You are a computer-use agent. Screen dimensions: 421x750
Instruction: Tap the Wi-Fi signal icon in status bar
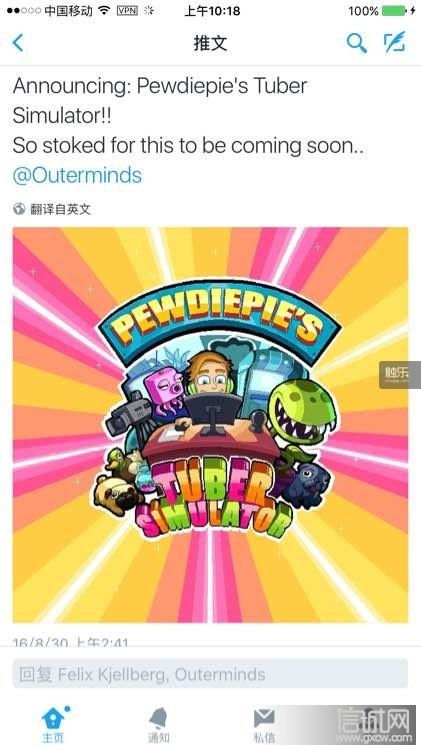pos(104,11)
